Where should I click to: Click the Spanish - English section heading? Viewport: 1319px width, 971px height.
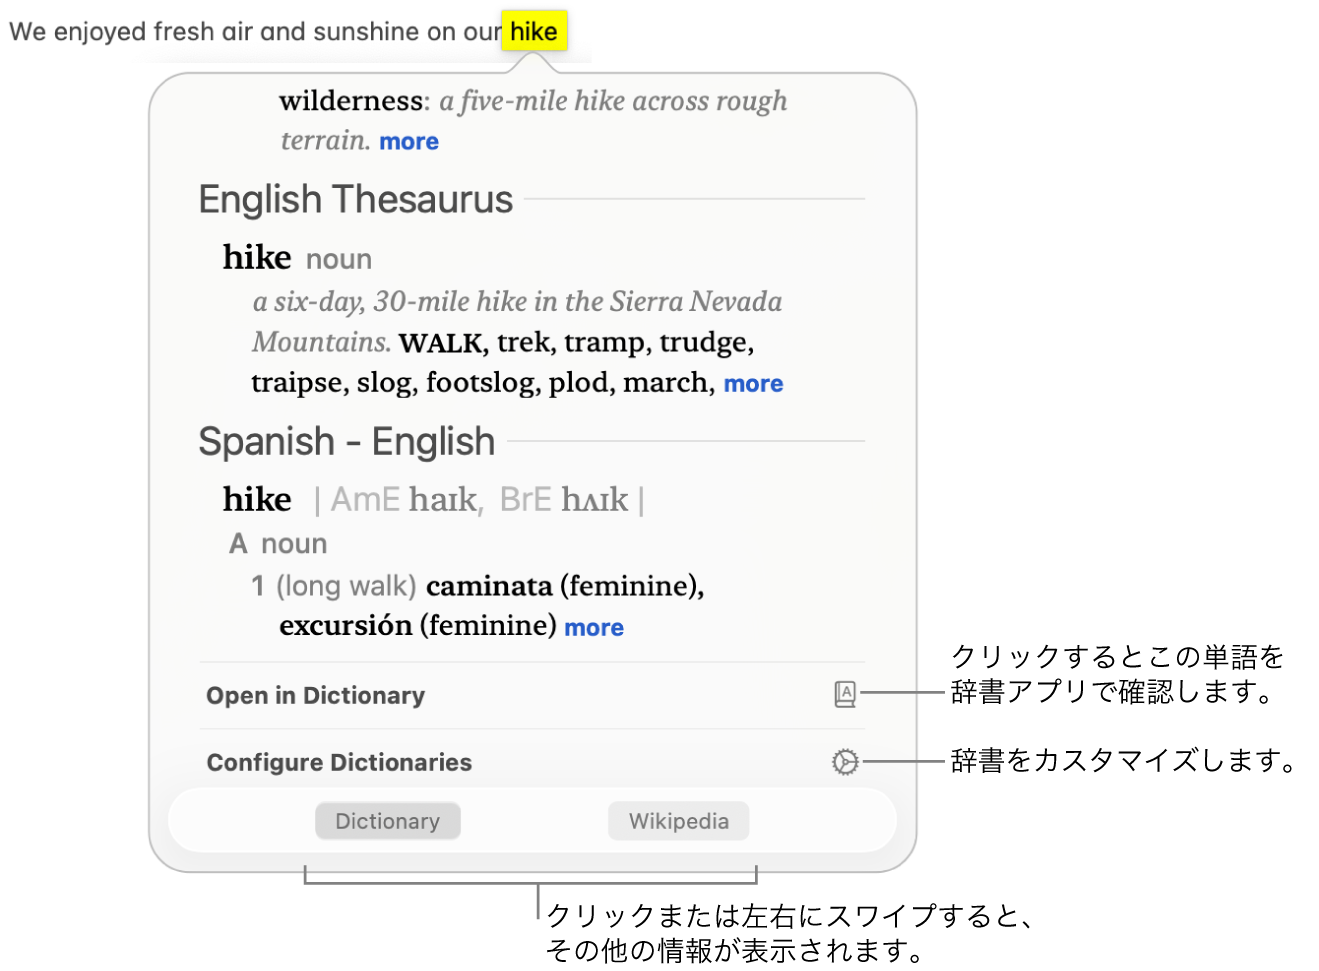(x=346, y=442)
